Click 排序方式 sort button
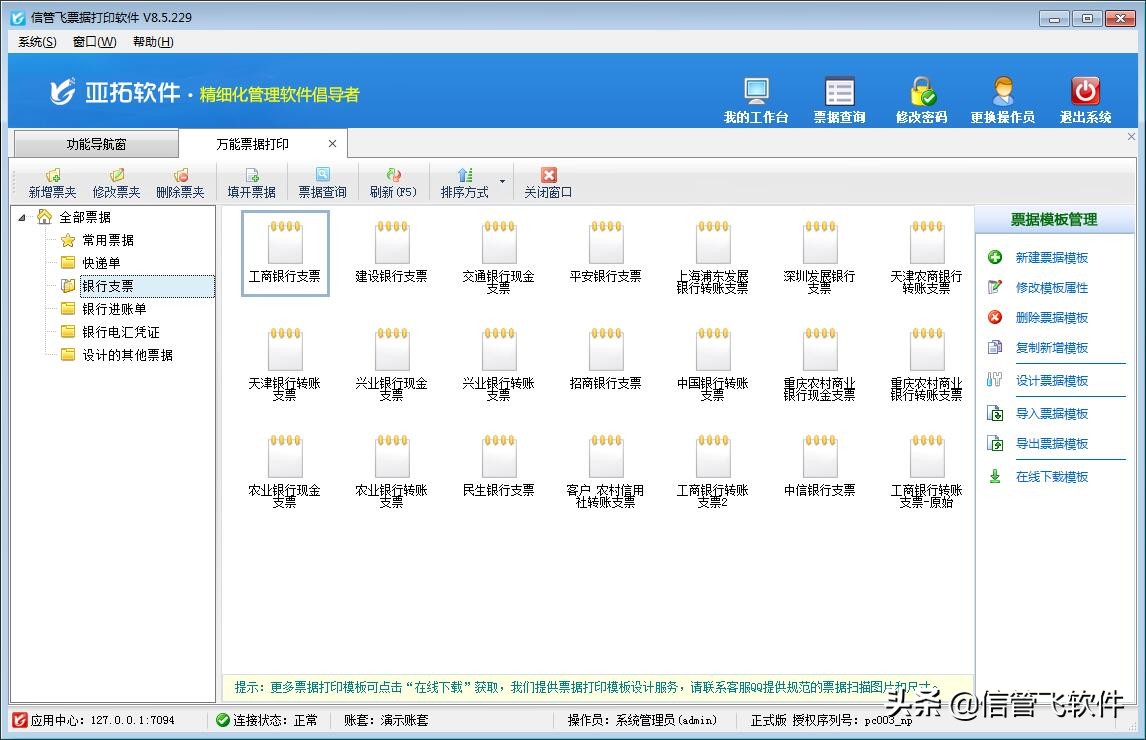 [x=465, y=183]
